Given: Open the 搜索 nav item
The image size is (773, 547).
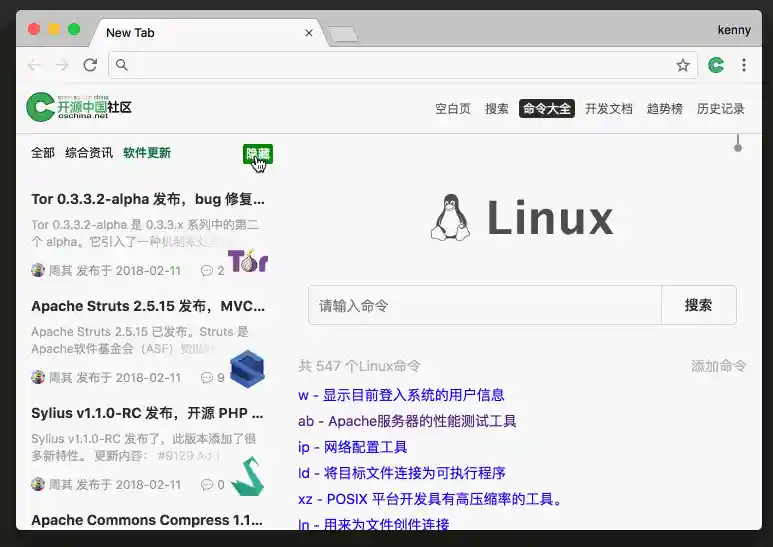Looking at the screenshot, I should tap(496, 108).
